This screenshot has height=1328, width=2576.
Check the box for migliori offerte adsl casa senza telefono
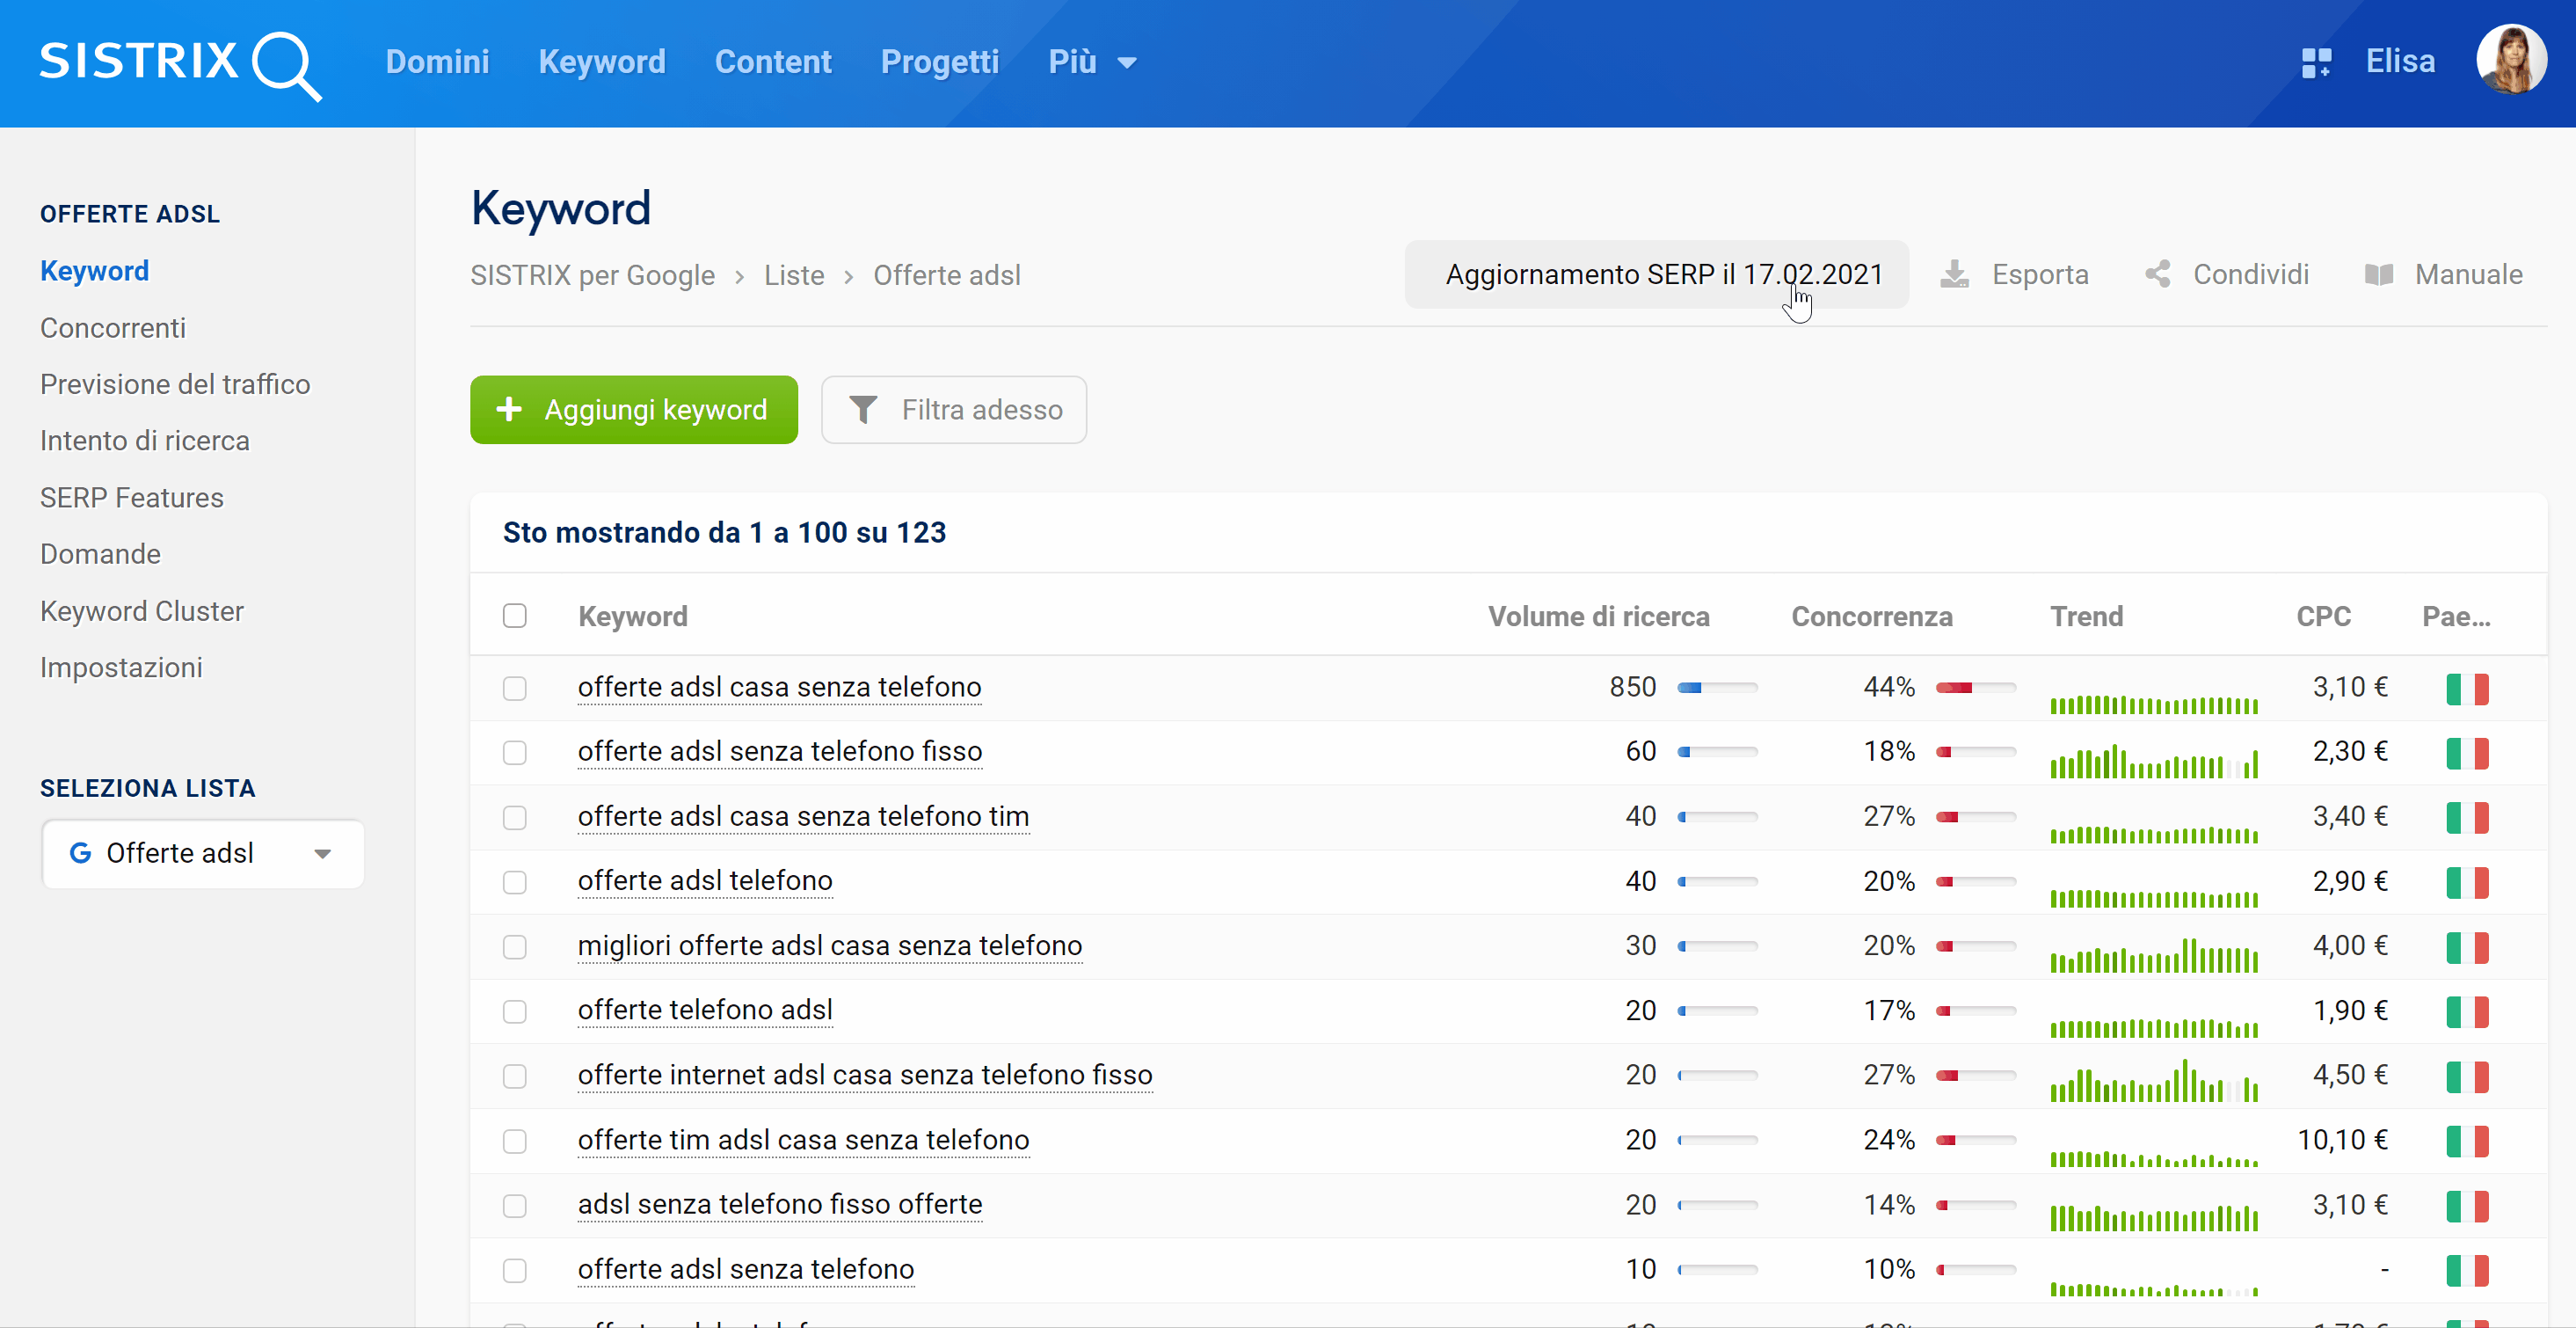515,946
